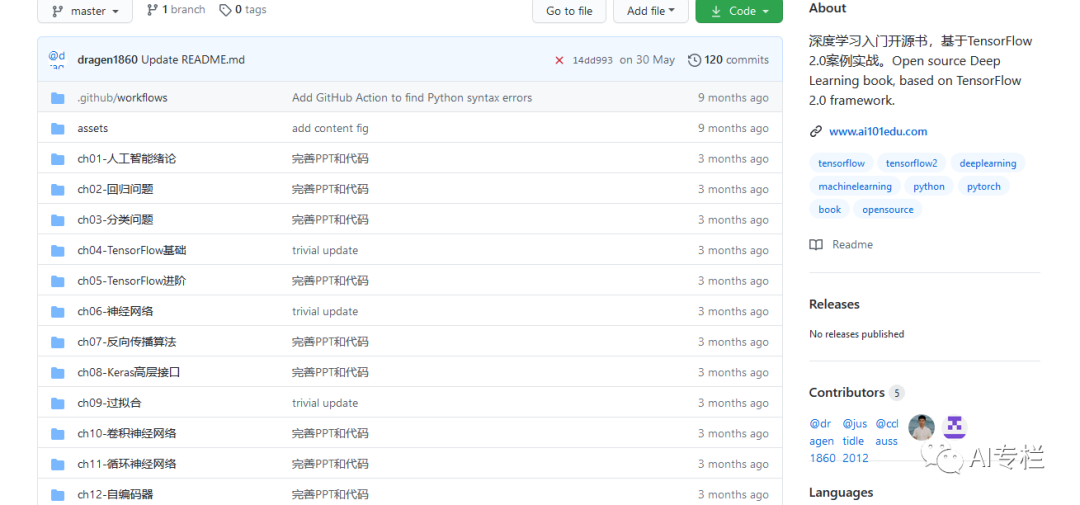Open the @dragen1860 contributor avatar
Image resolution: width=1080 pixels, height=505 pixels.
822,441
